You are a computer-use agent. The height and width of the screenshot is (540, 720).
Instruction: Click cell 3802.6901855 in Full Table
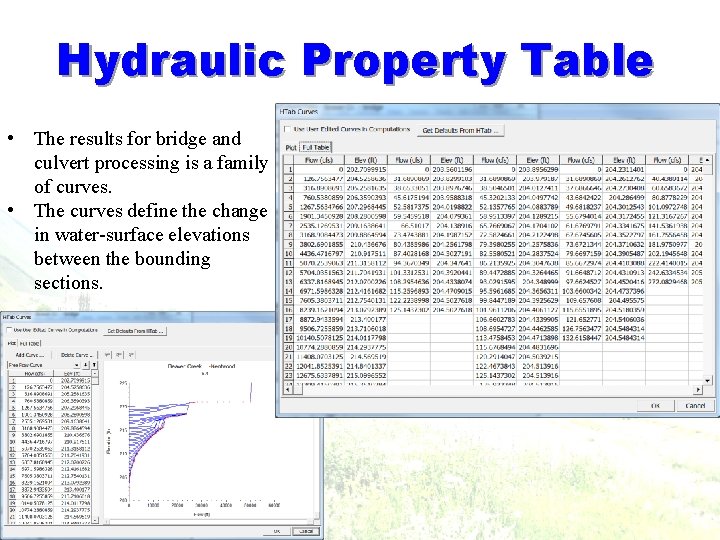click(x=319, y=244)
